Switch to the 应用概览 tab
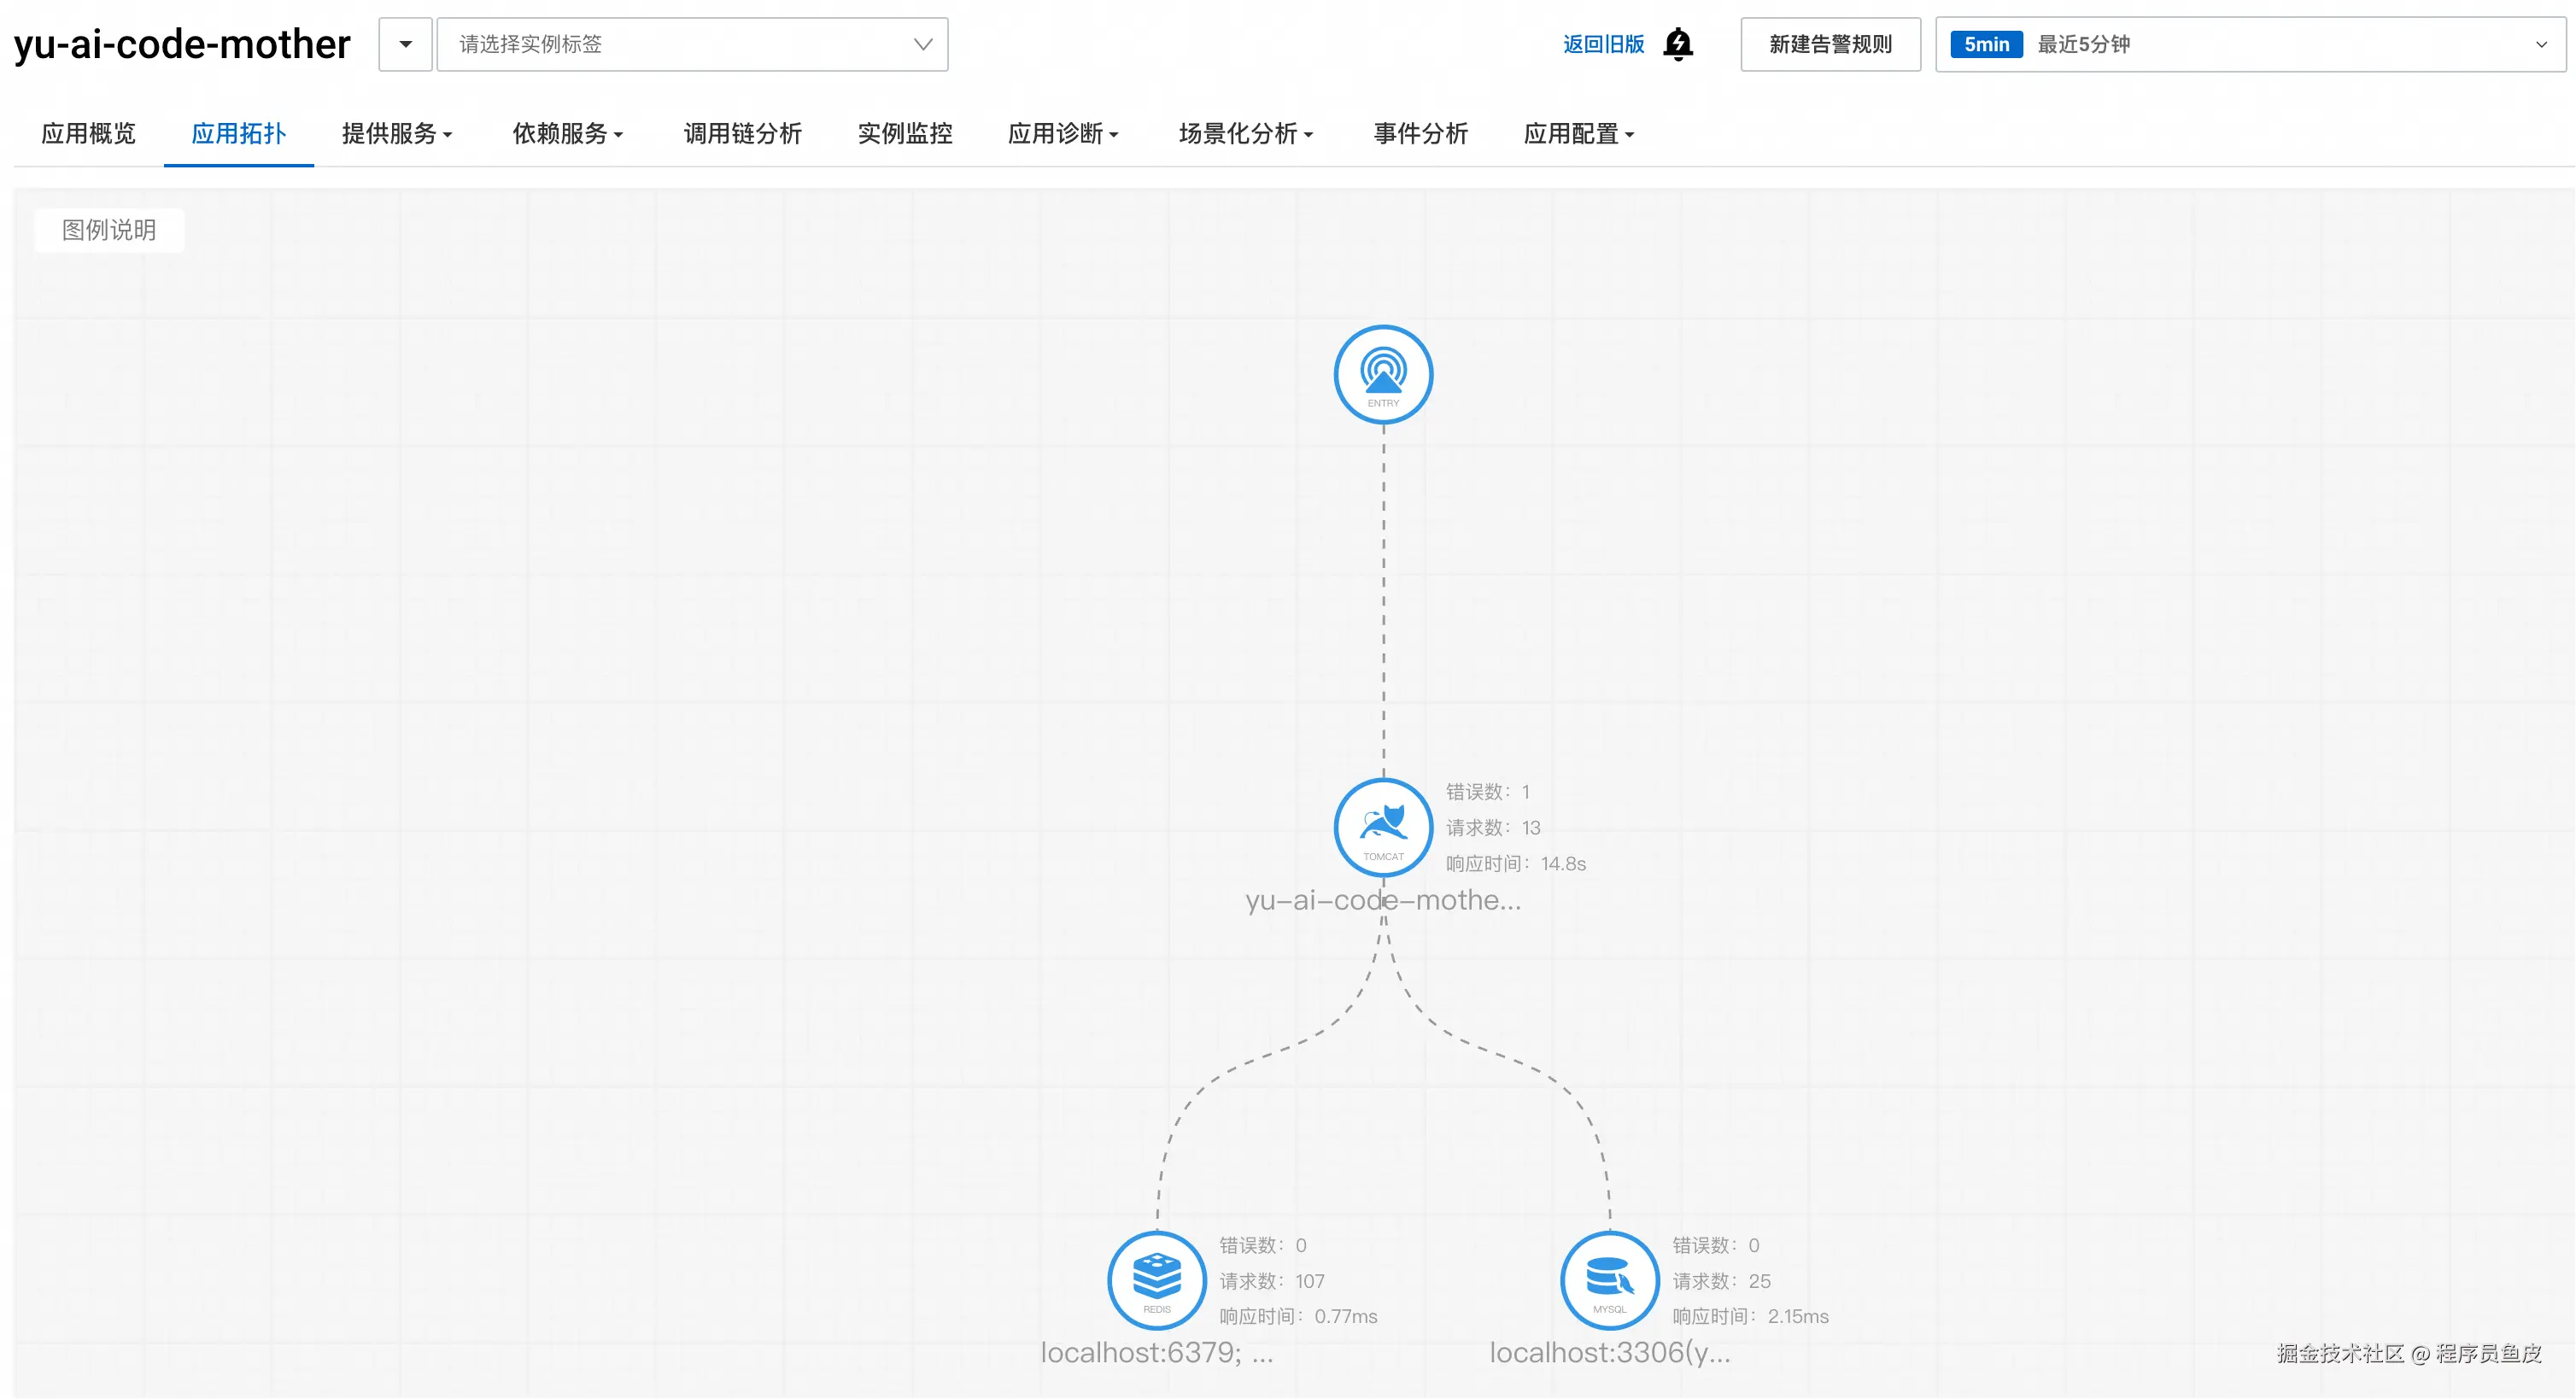2576x1399 pixels. [x=88, y=134]
